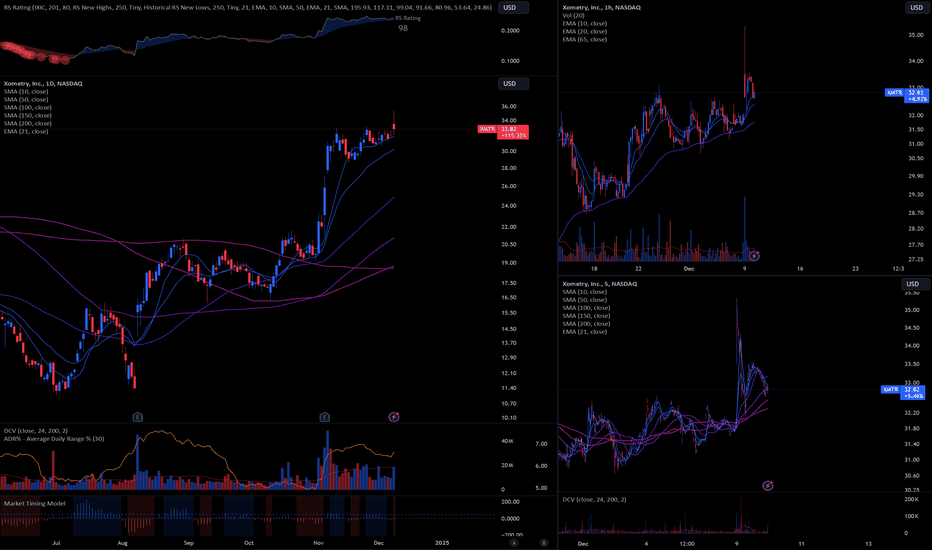932x550 pixels.
Task: Open USD currency selector on 1h chart
Action: [x=916, y=8]
